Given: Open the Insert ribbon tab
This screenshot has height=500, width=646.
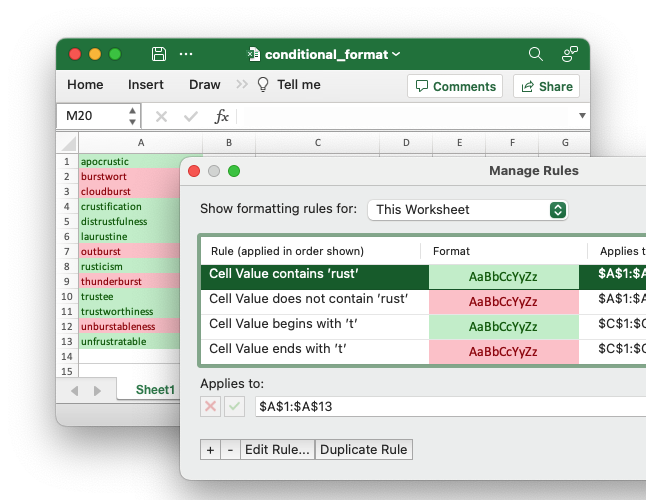Looking at the screenshot, I should pyautogui.click(x=146, y=85).
